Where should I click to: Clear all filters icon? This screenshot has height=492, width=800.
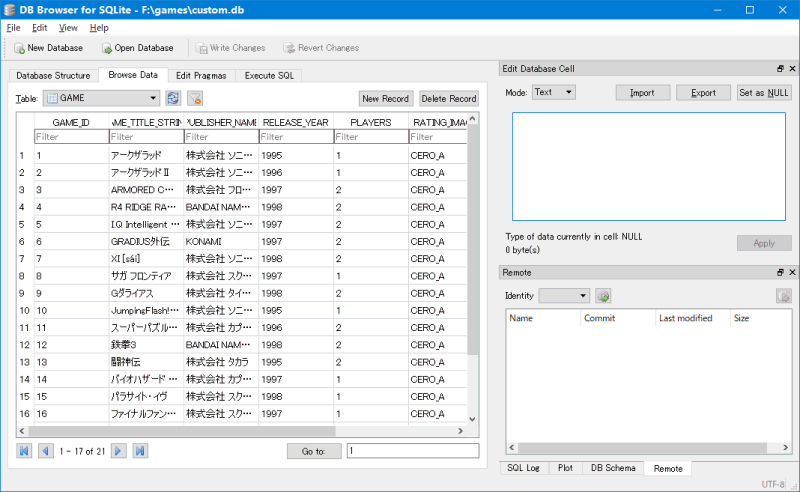(195, 98)
